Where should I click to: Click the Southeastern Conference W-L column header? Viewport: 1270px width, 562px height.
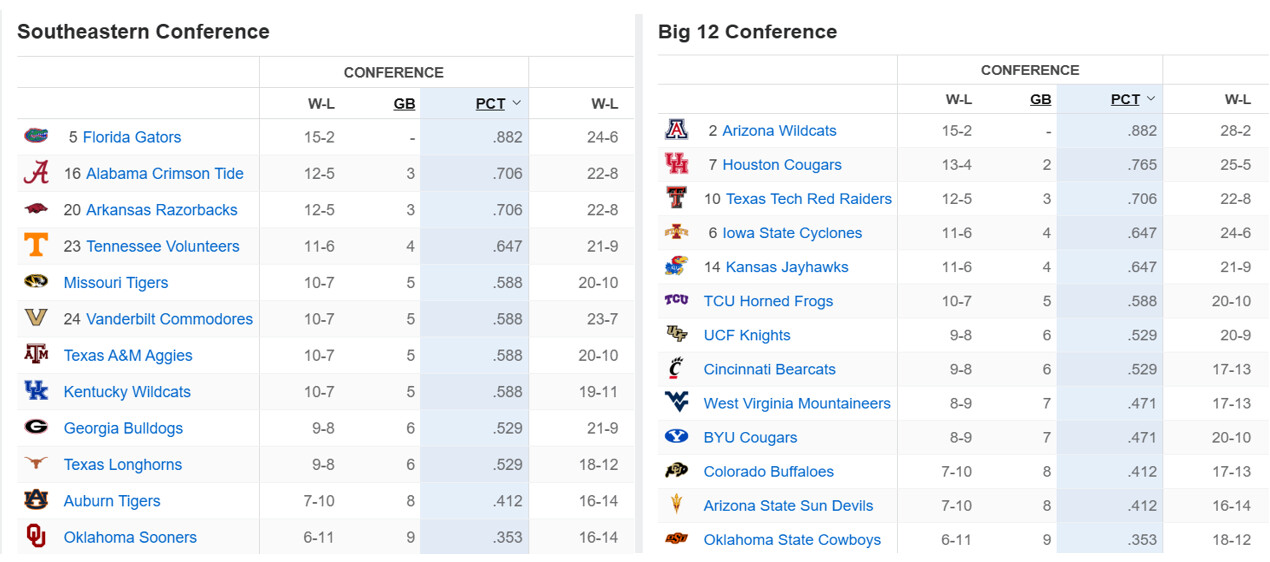click(x=321, y=104)
